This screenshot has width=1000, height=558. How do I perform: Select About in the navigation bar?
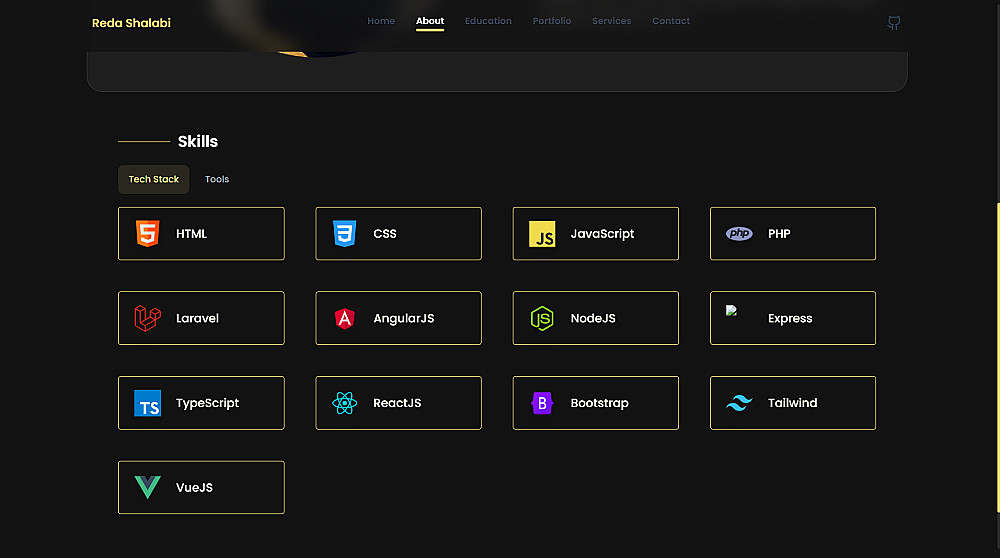430,21
